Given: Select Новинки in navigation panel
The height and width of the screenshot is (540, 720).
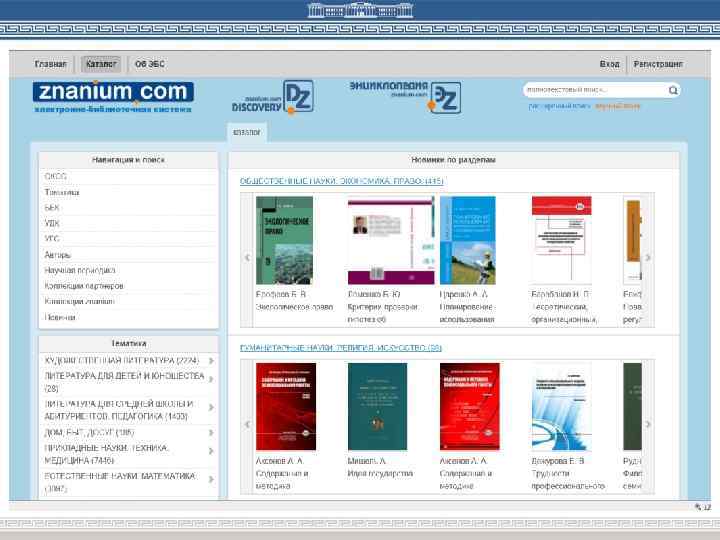Looking at the screenshot, I should click(x=60, y=317).
